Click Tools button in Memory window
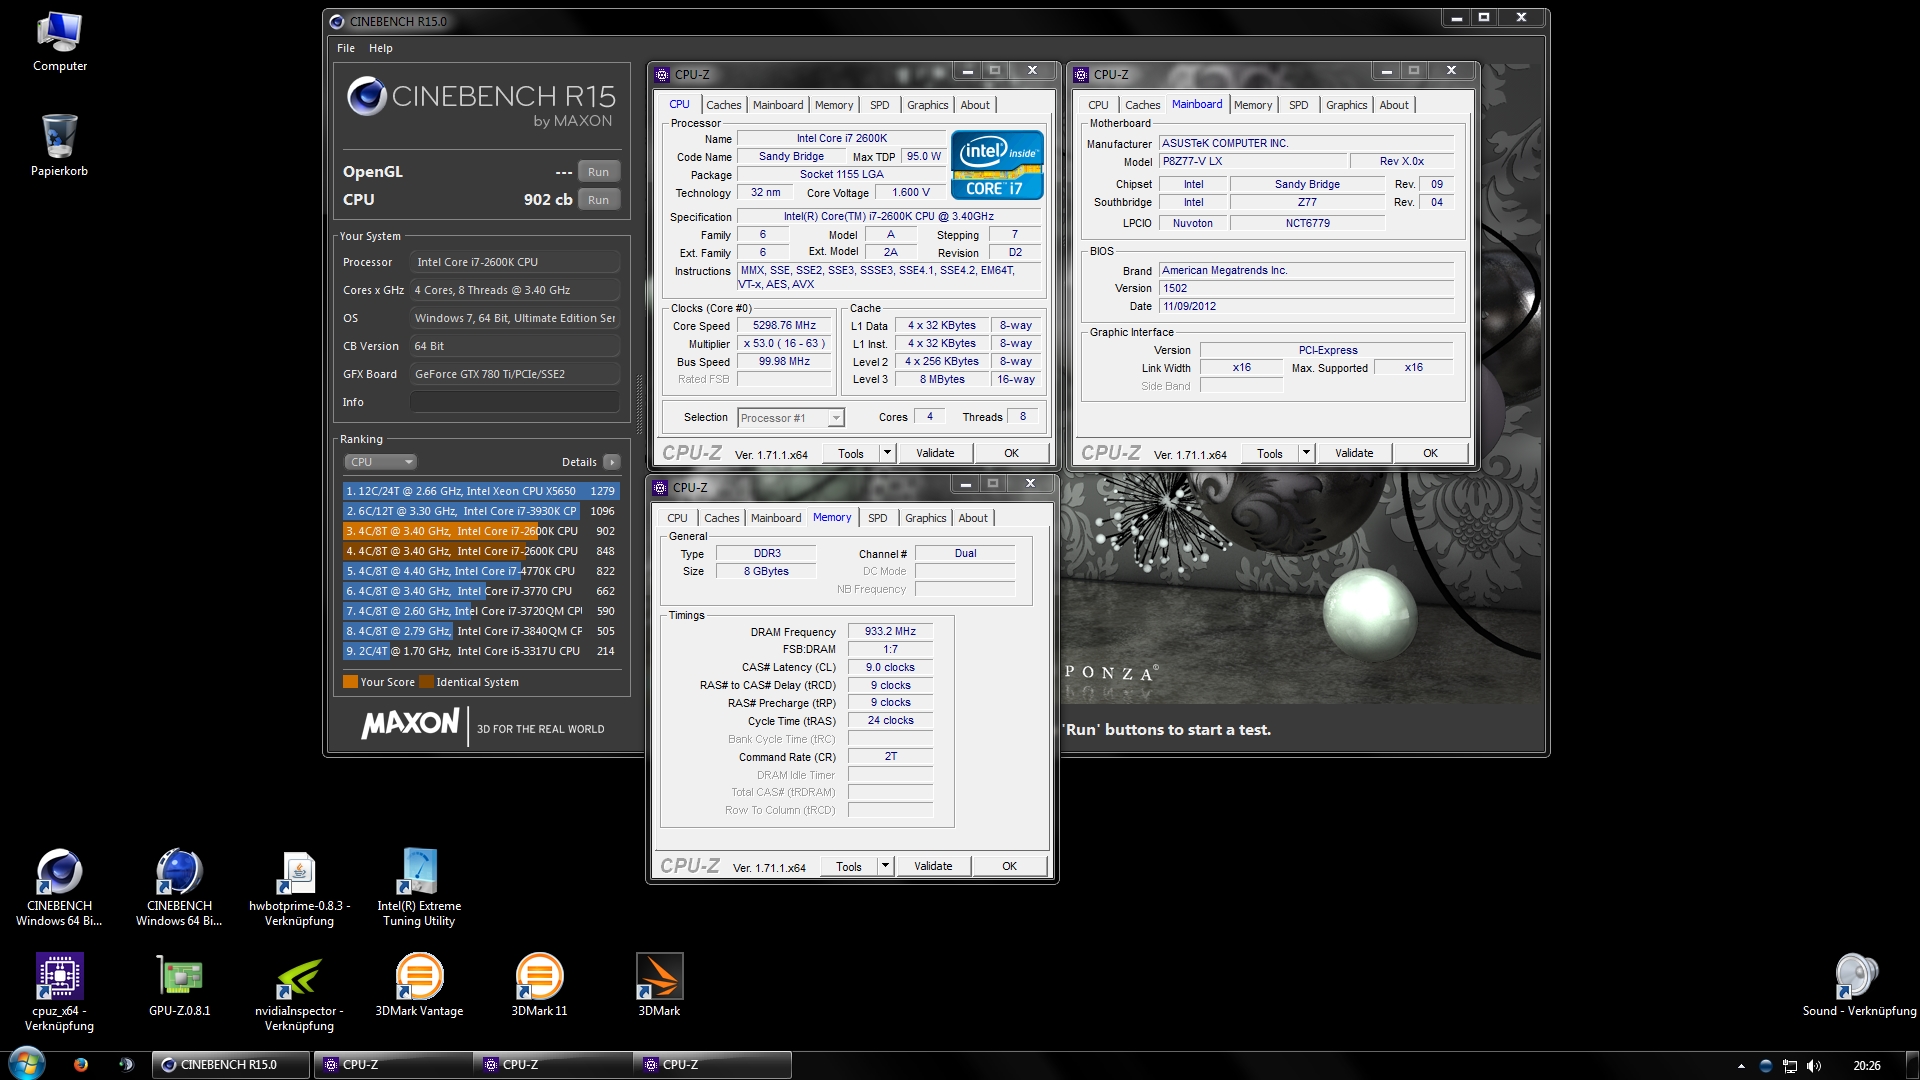The height and width of the screenshot is (1080, 1920). coord(849,866)
